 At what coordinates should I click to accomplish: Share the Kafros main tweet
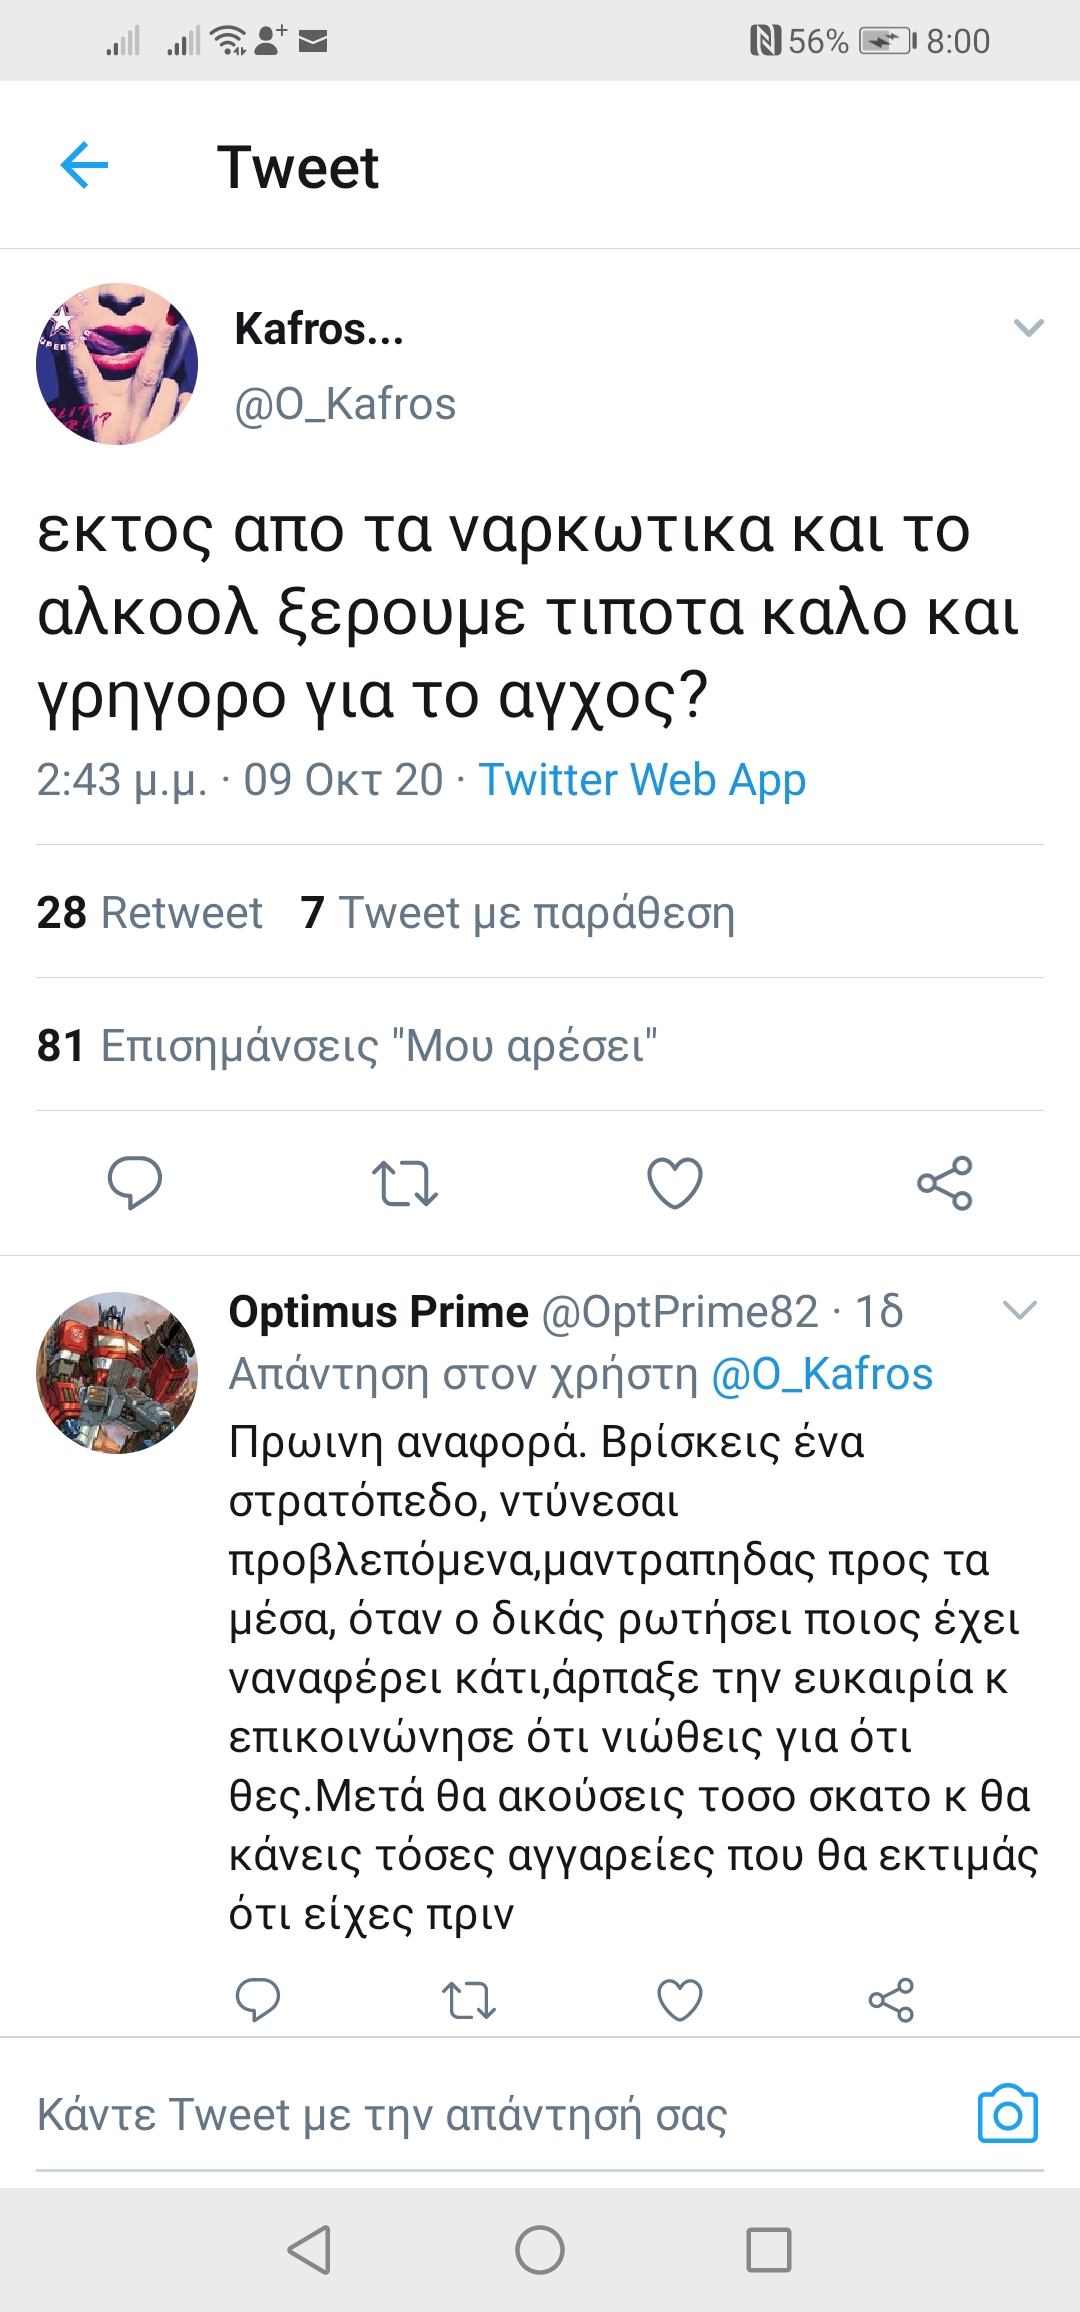[x=944, y=1183]
